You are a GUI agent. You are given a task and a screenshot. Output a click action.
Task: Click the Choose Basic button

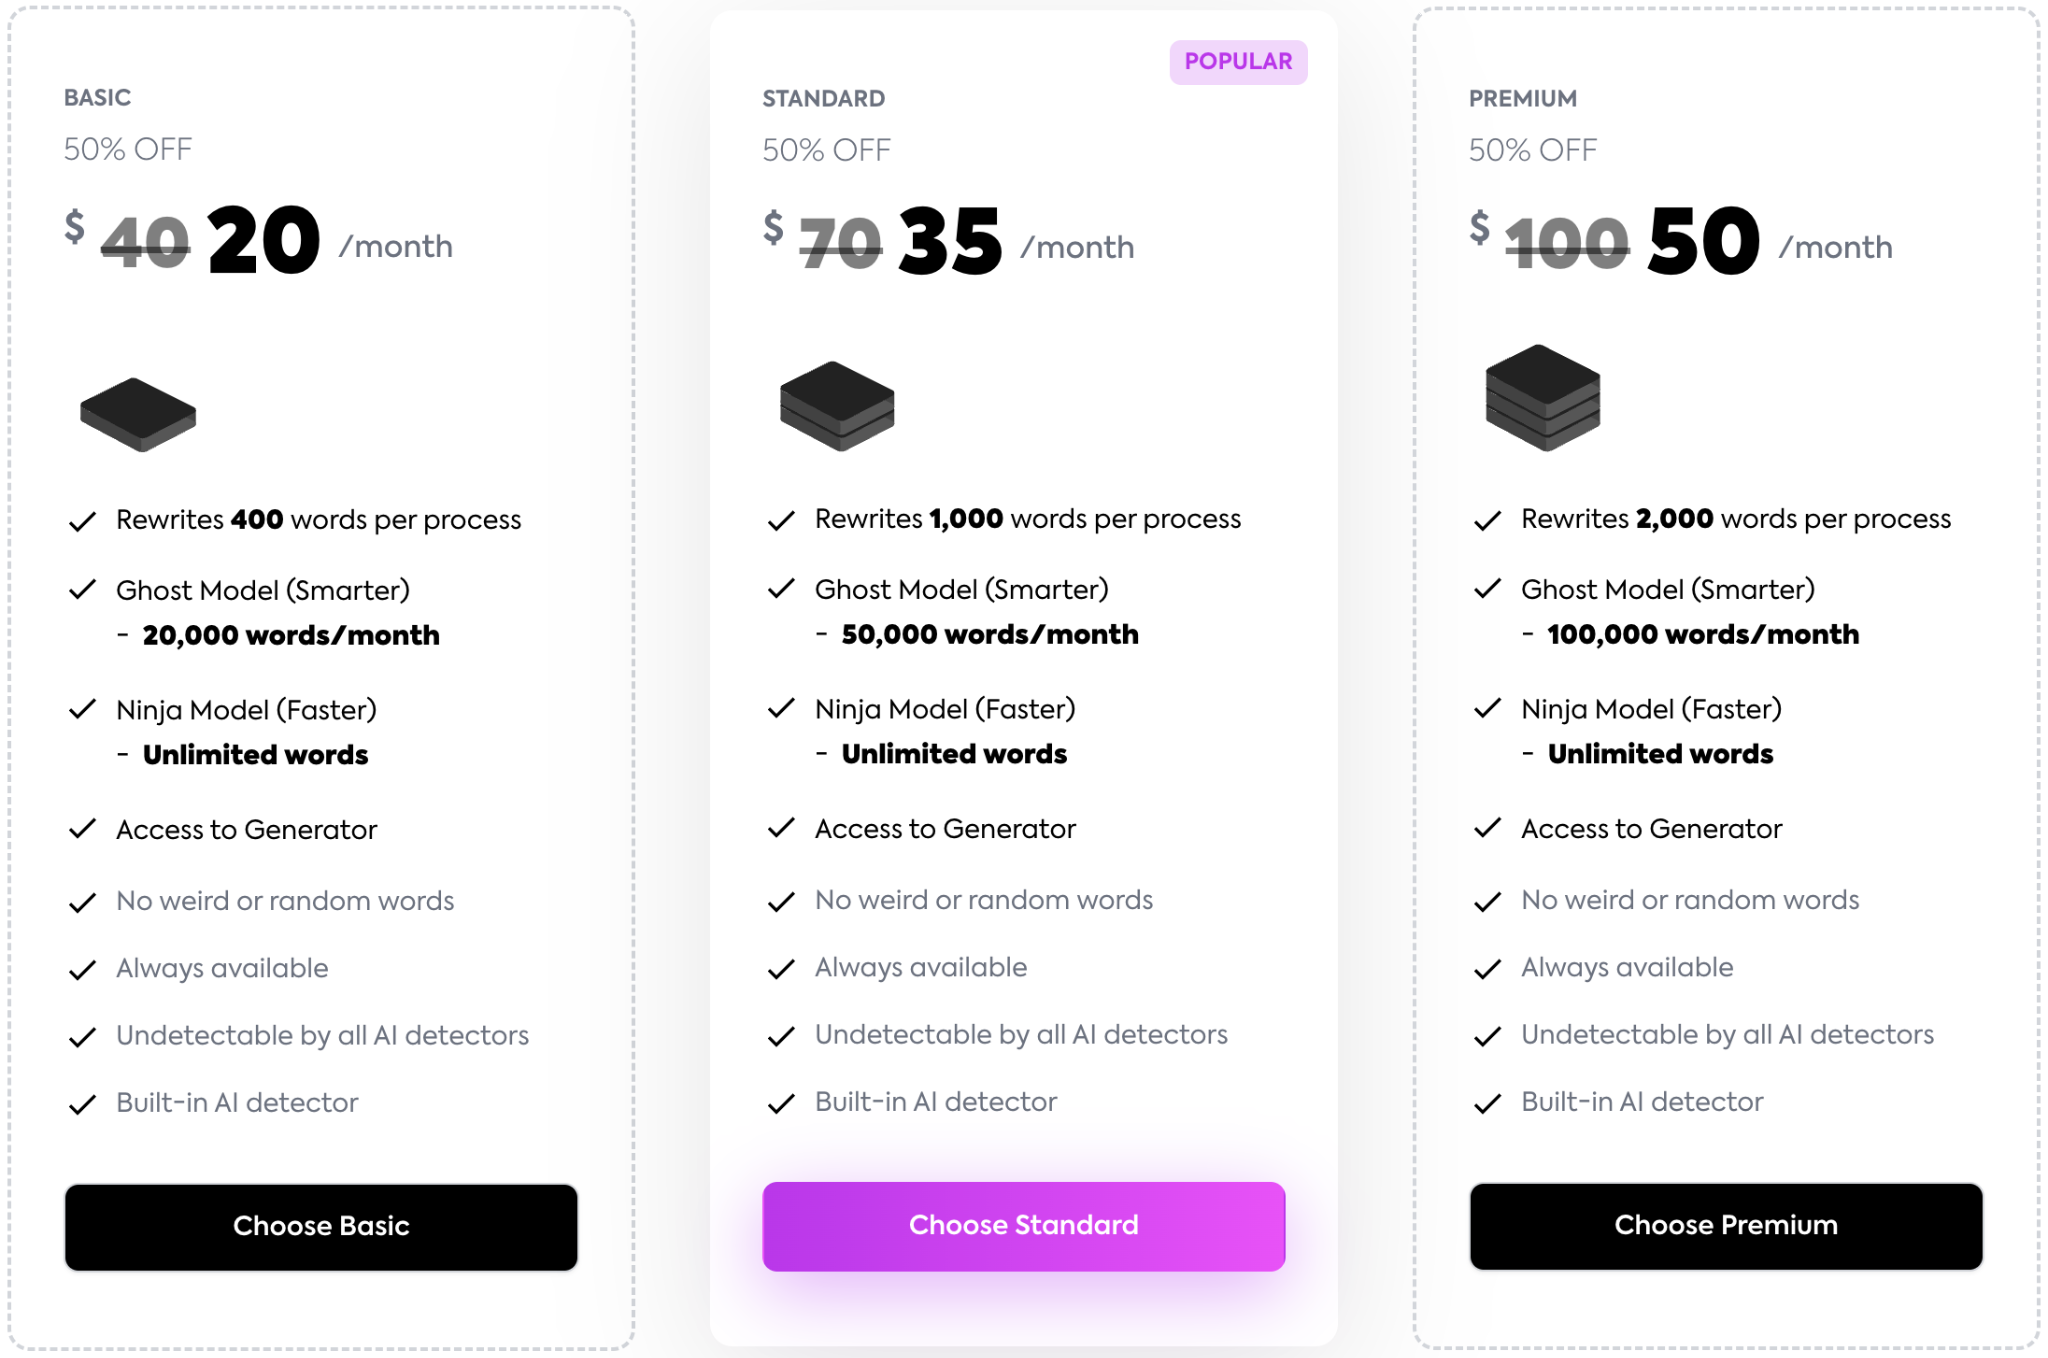coord(321,1226)
